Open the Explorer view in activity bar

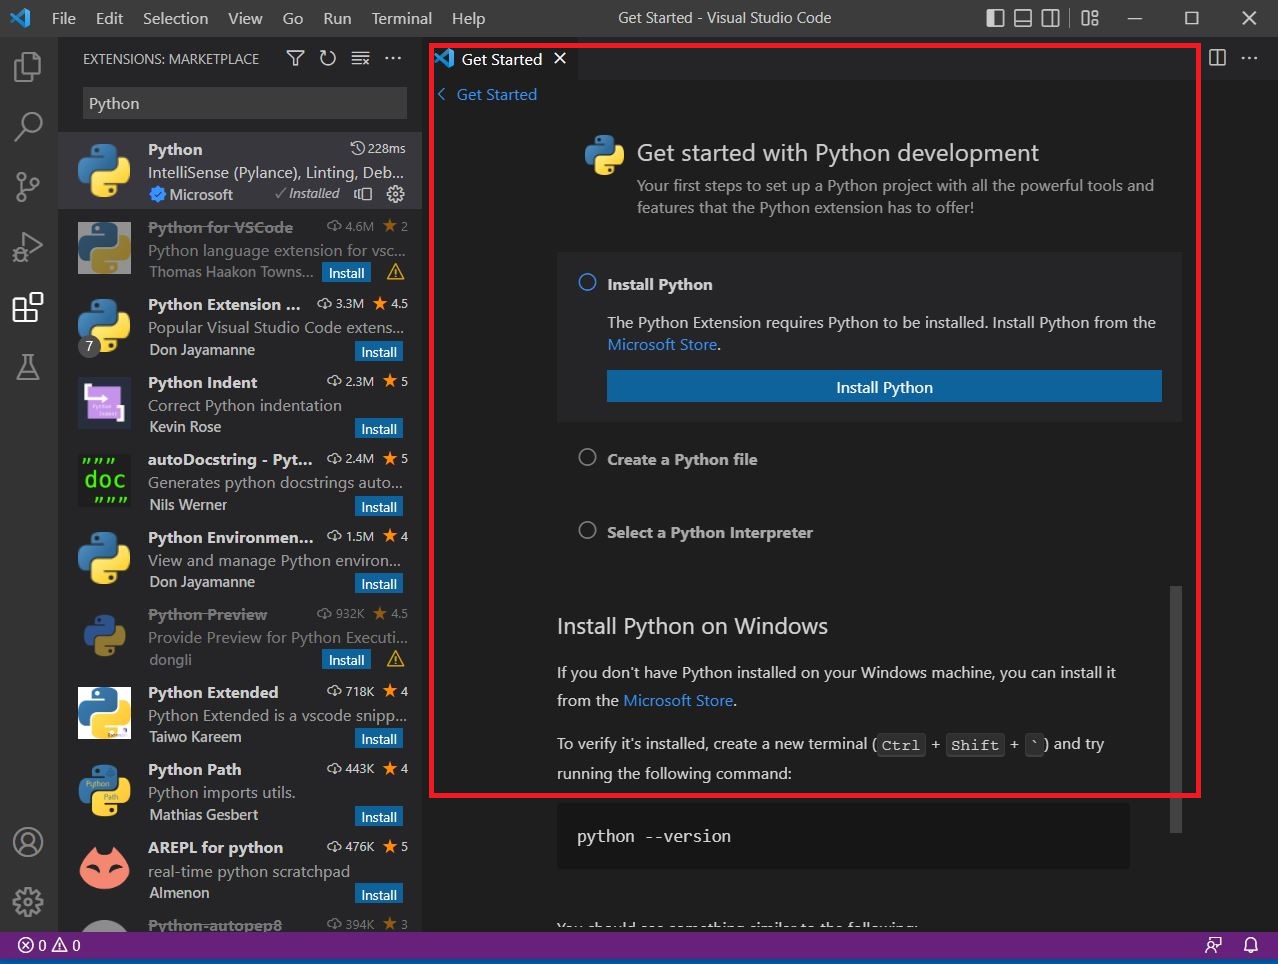click(28, 67)
